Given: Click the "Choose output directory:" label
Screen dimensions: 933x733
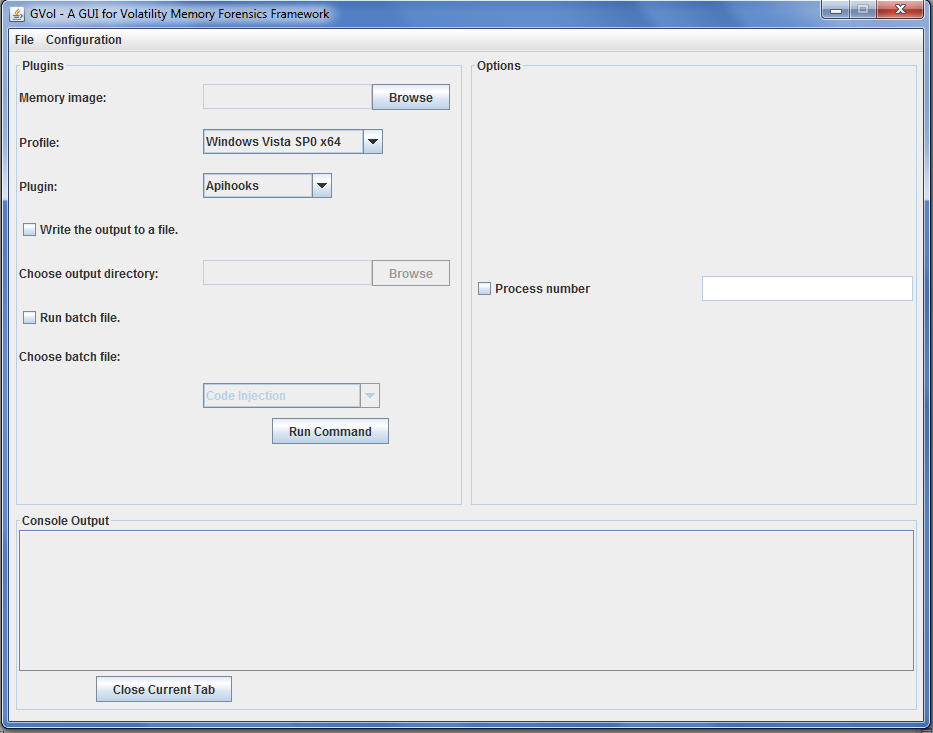Looking at the screenshot, I should 89,274.
